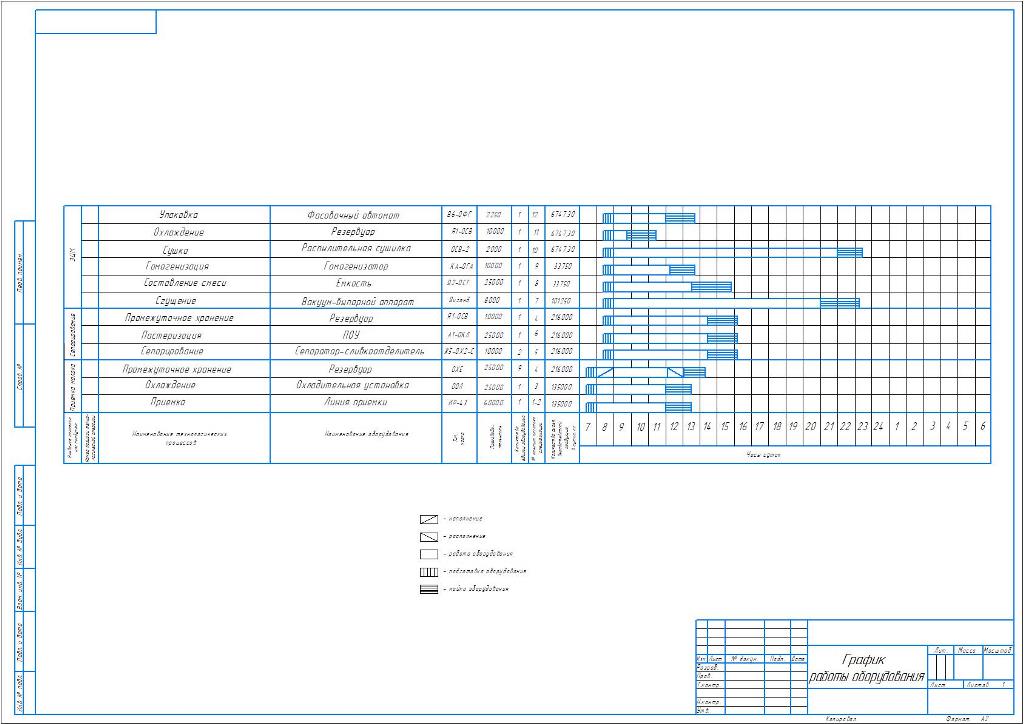
Task: Select hour '24' on the timeline
Action: [x=879, y=427]
